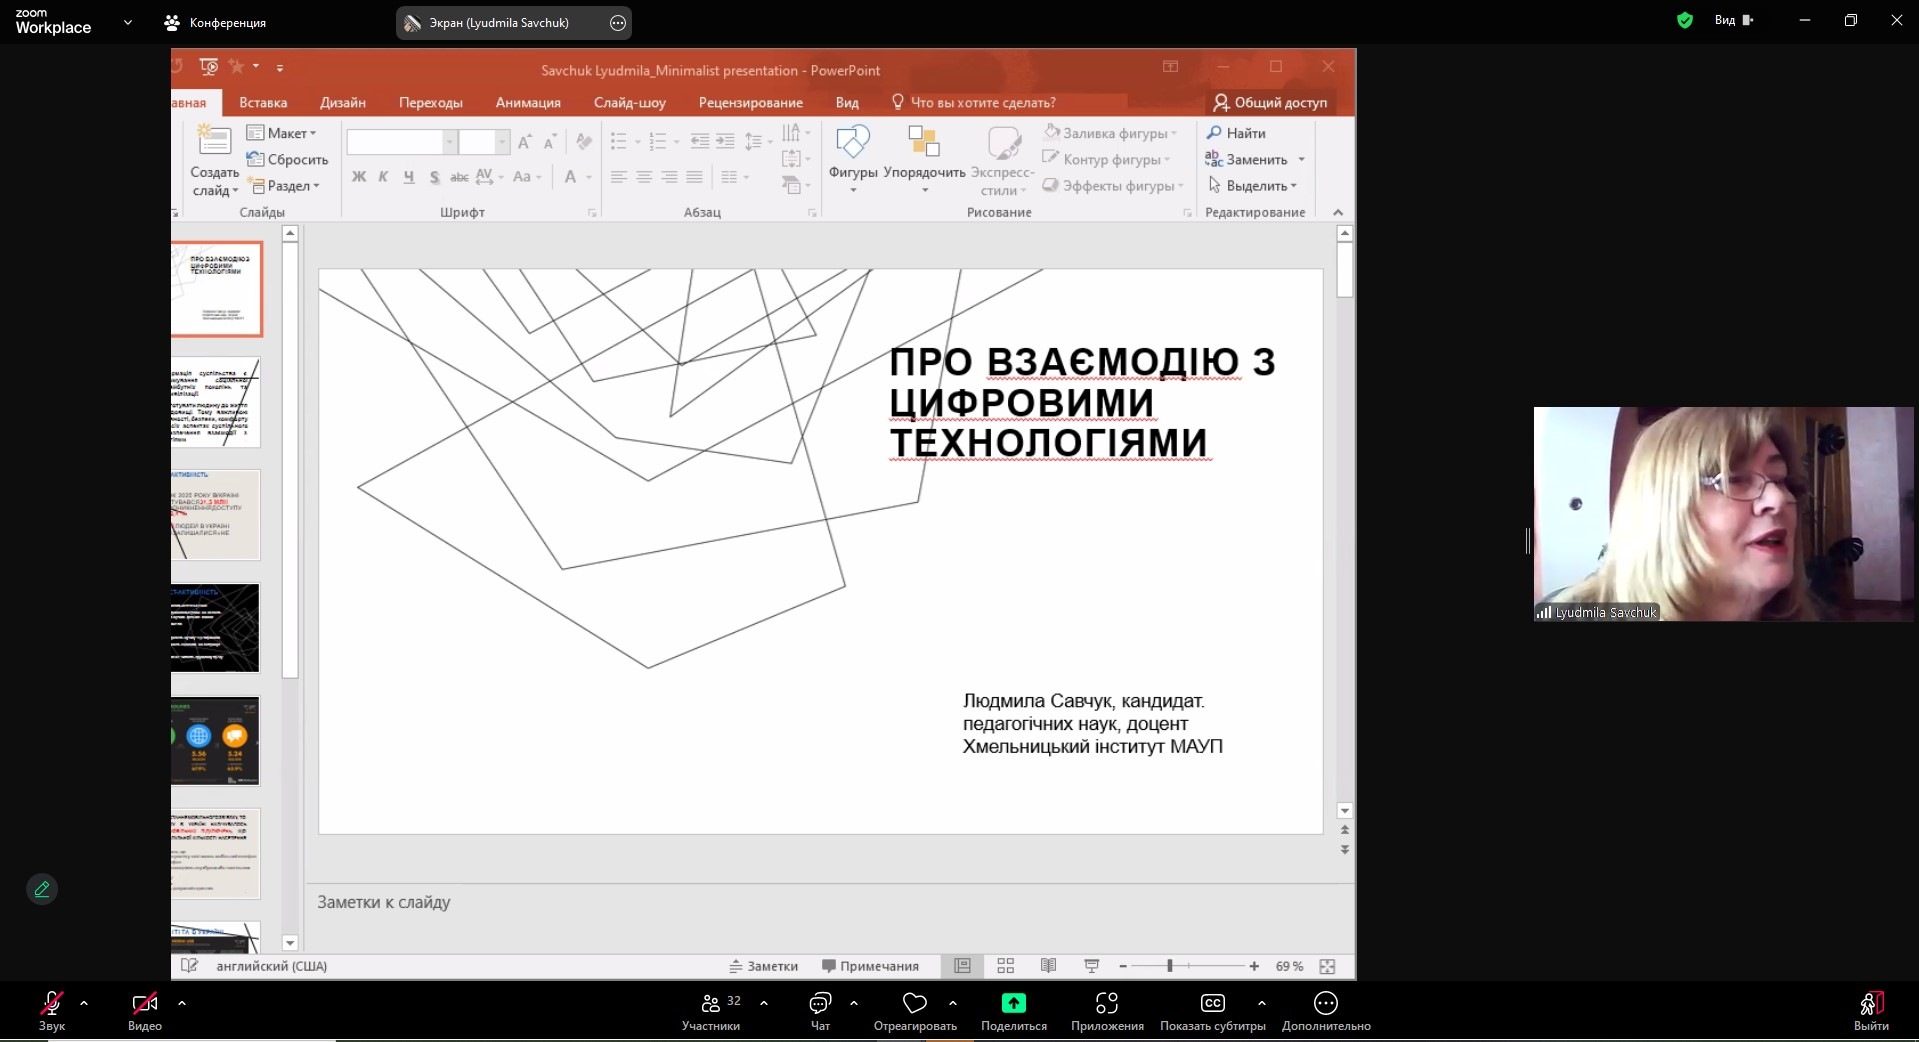This screenshot has width=1919, height=1042.
Task: Unmute microphone with Звук button
Action: coord(52,1003)
